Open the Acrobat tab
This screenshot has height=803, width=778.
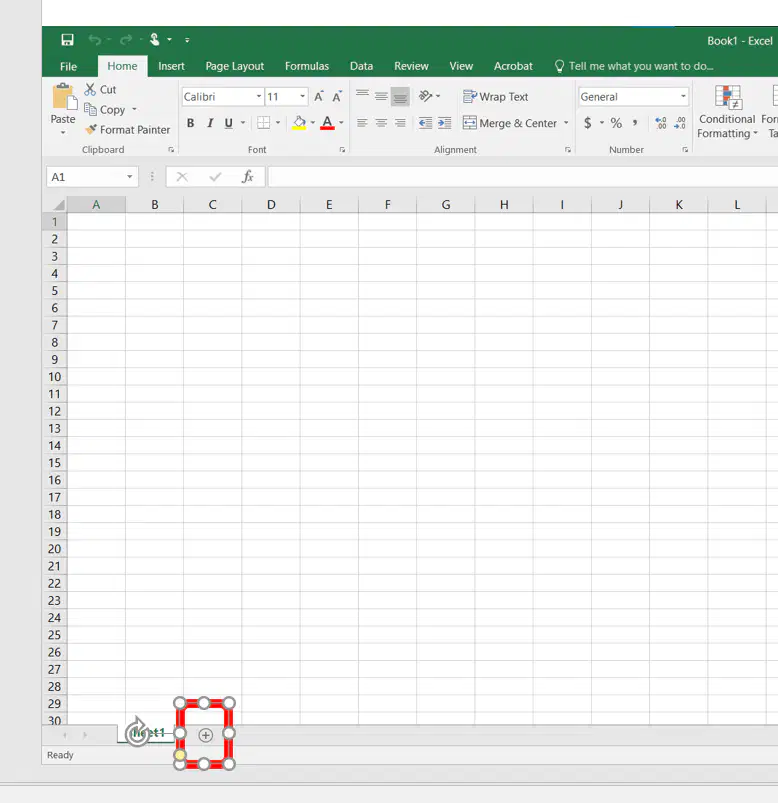(513, 66)
